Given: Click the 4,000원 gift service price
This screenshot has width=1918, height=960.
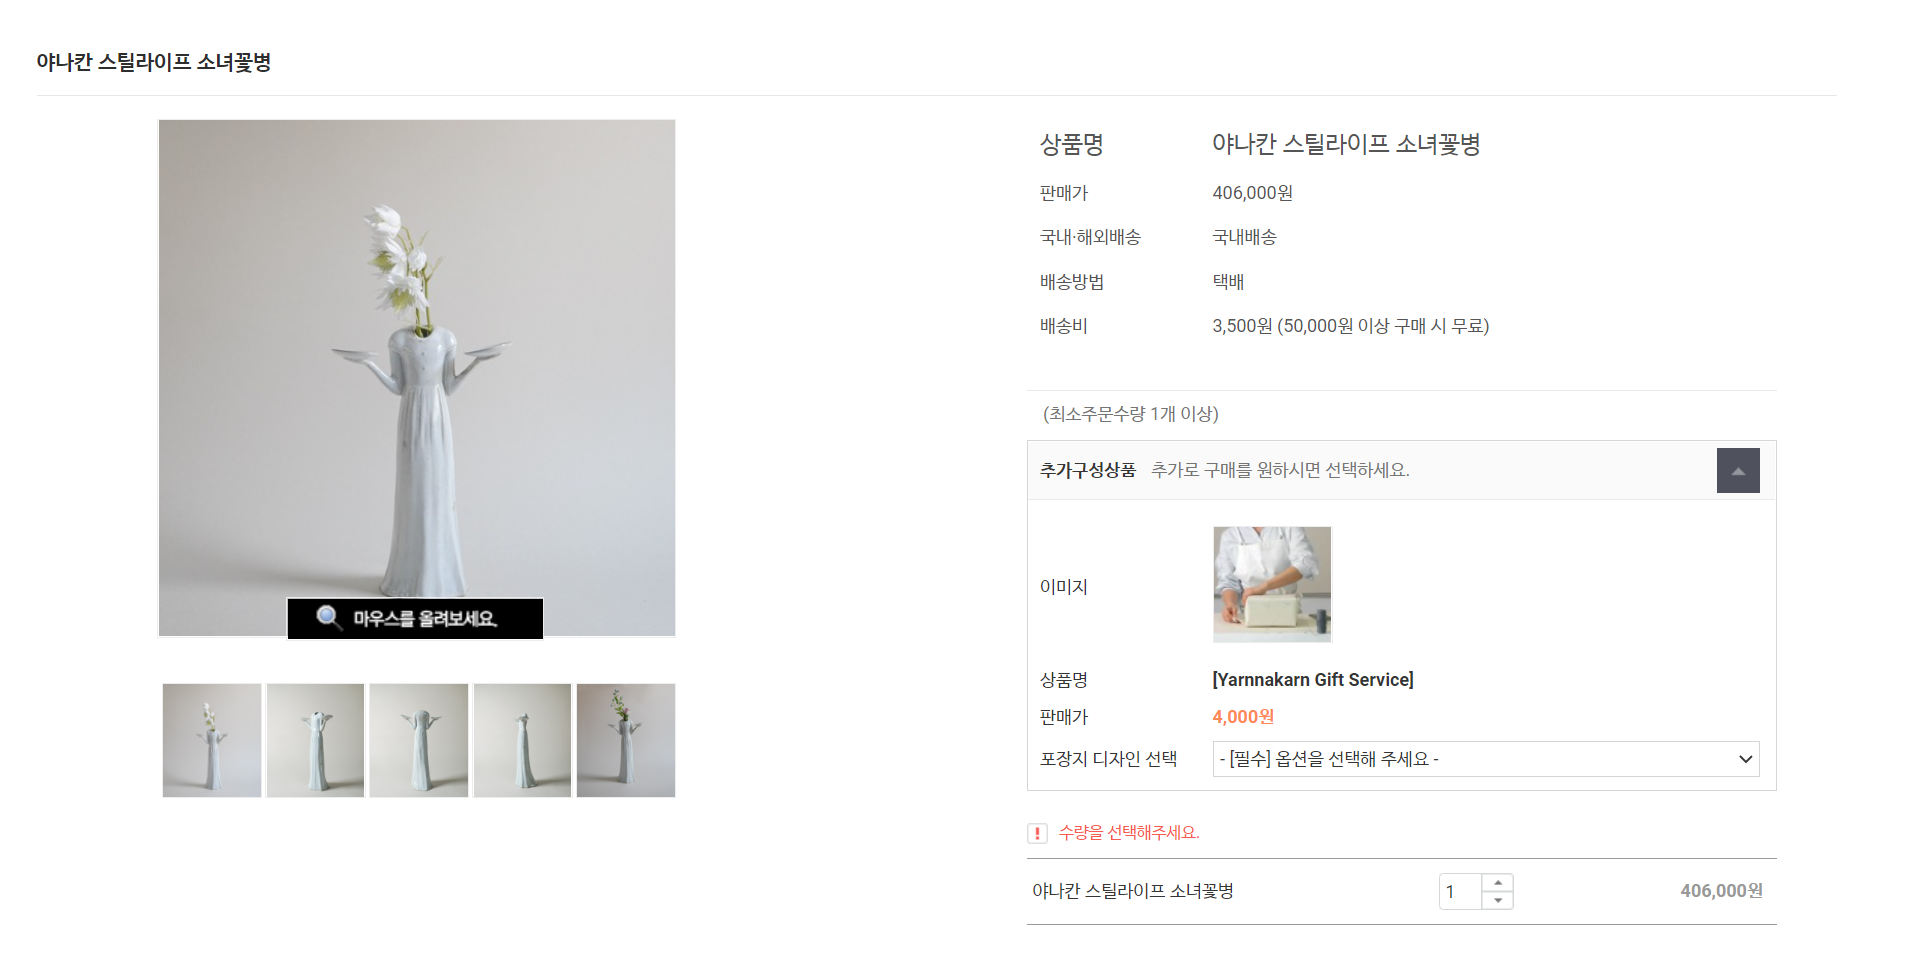Looking at the screenshot, I should tap(1243, 717).
